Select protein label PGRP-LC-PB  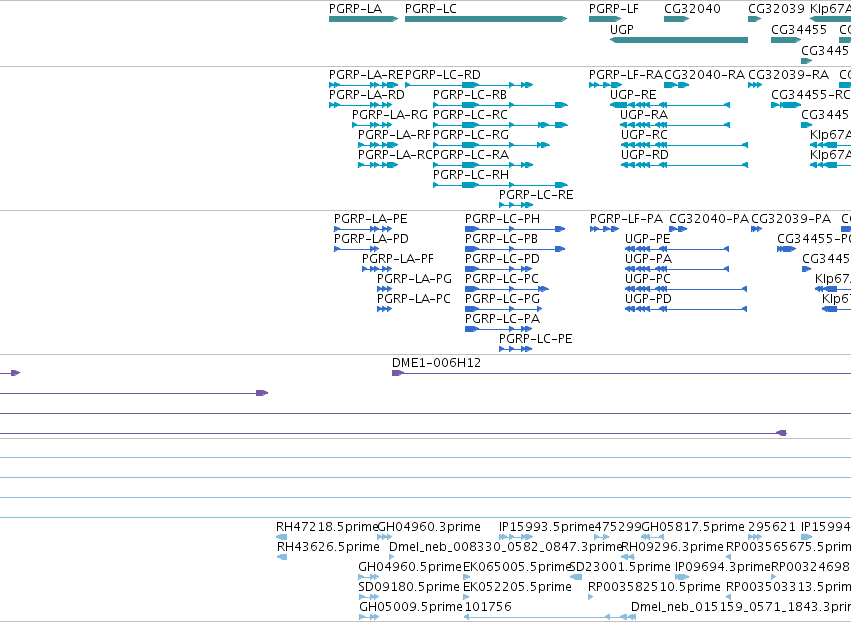tap(501, 239)
